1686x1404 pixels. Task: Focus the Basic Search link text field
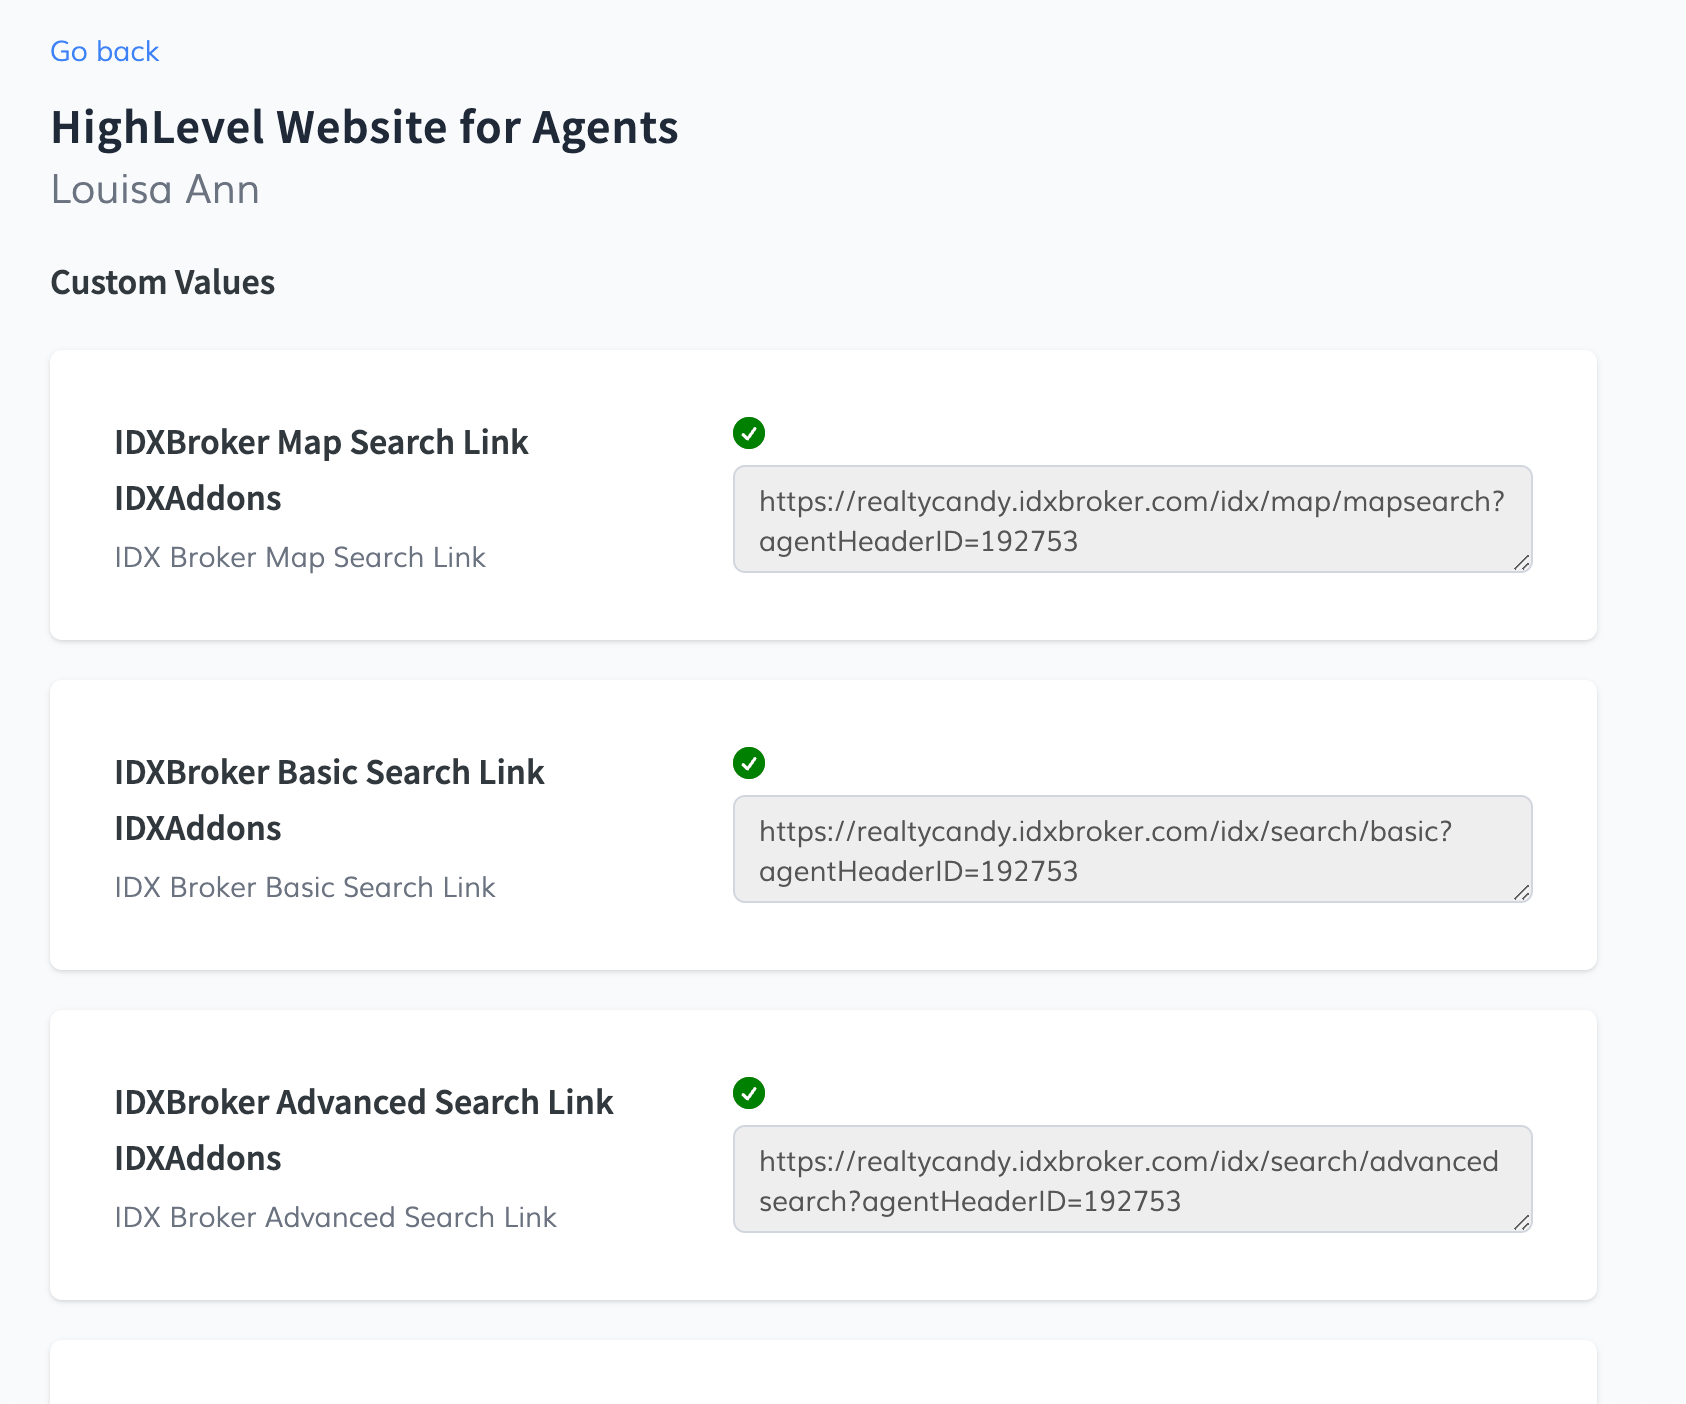click(x=1131, y=850)
